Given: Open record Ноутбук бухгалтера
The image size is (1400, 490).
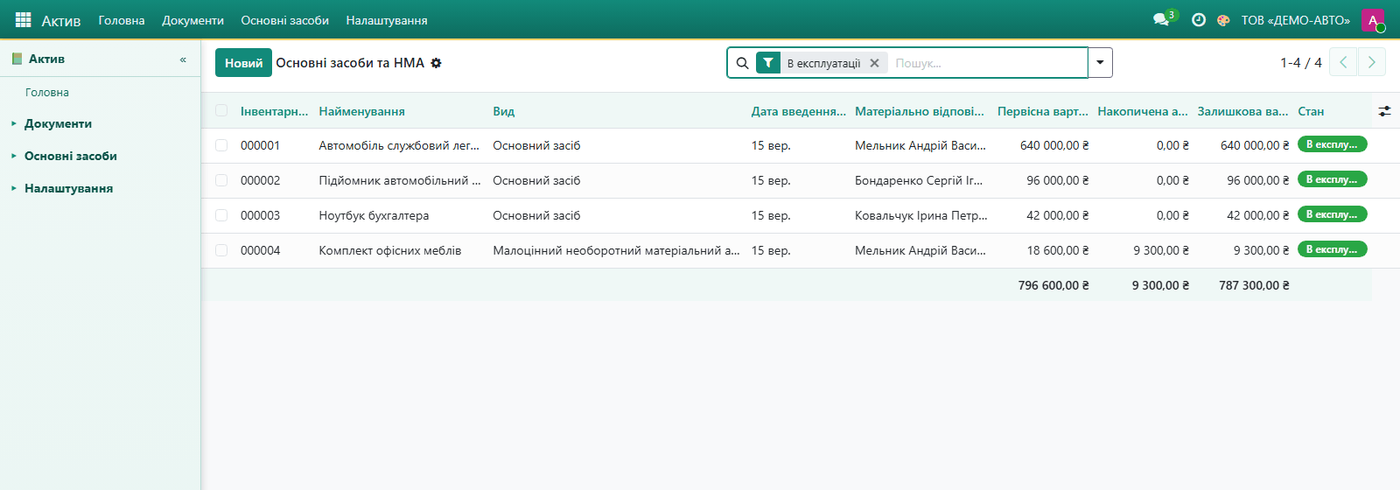Looking at the screenshot, I should point(374,215).
